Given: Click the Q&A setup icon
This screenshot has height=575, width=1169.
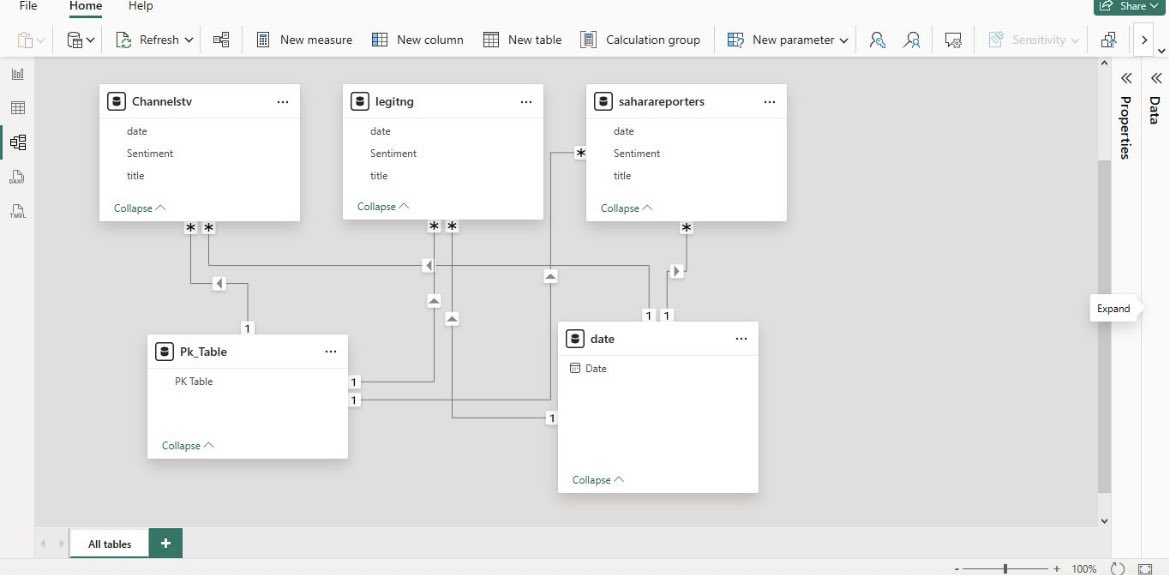Looking at the screenshot, I should click(x=952, y=40).
